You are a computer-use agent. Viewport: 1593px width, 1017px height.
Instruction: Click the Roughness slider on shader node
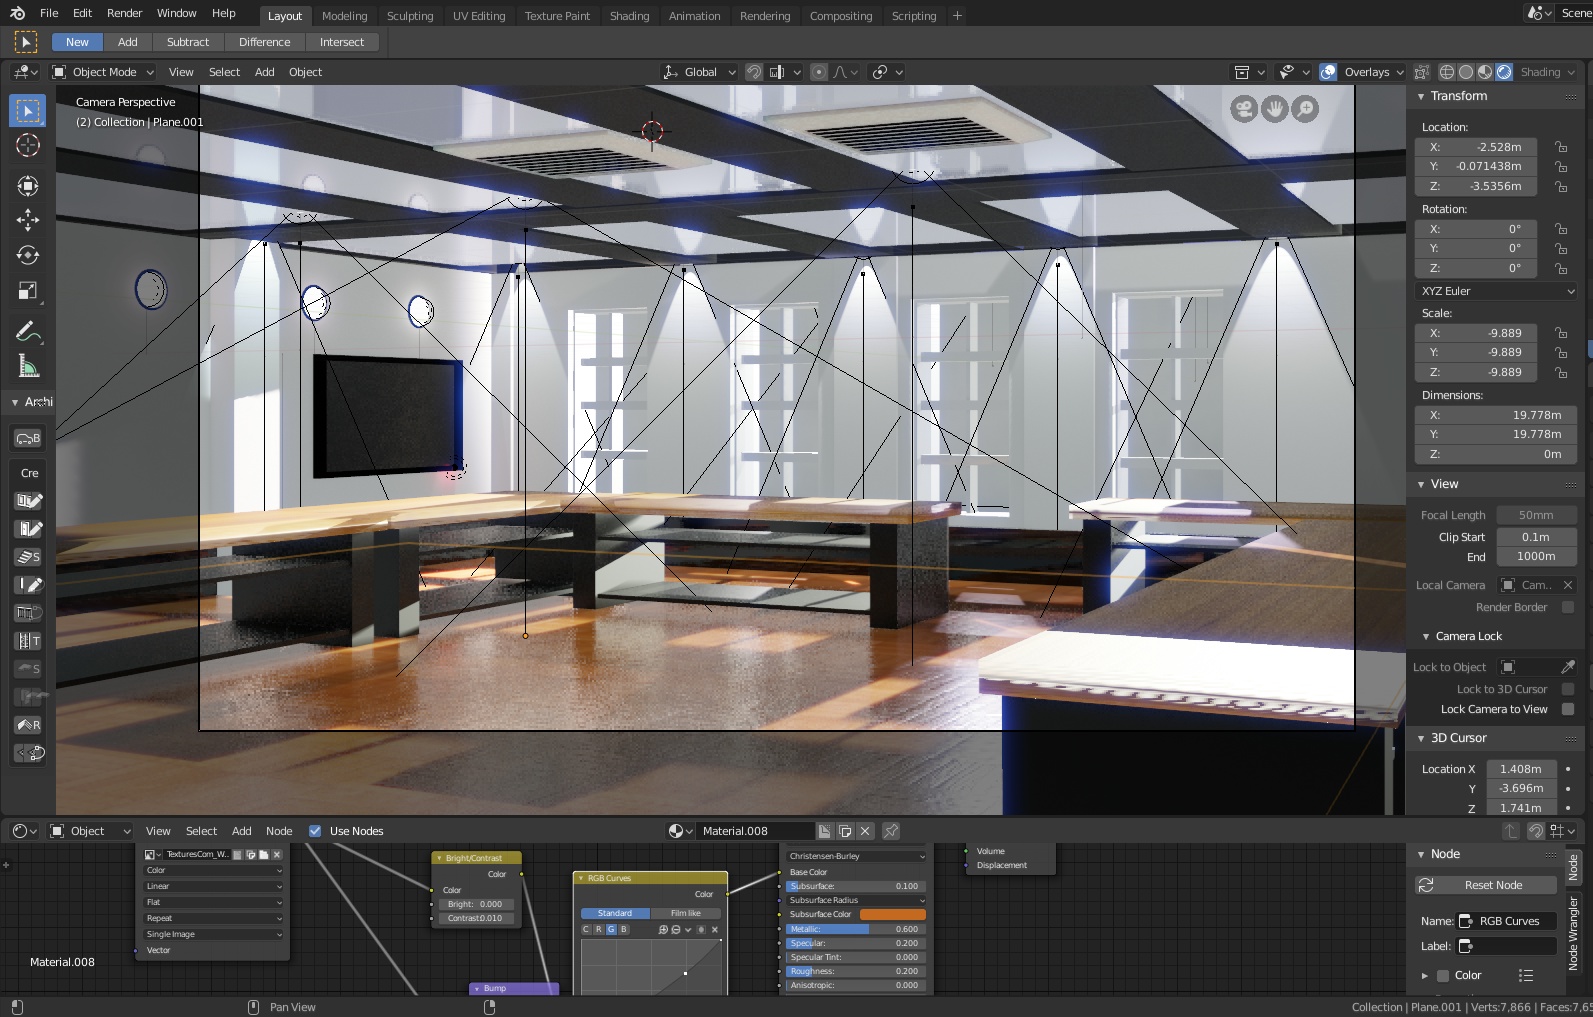click(854, 971)
